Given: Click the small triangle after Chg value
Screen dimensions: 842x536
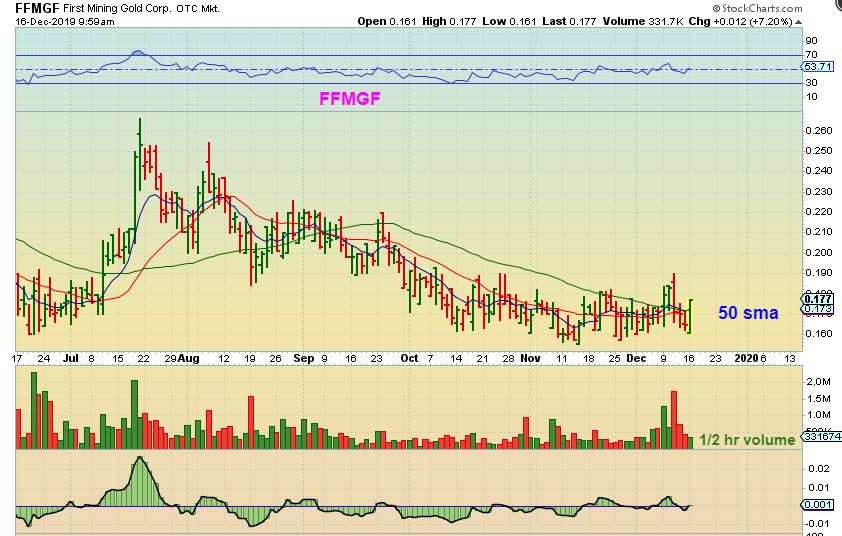Looking at the screenshot, I should 799,22.
